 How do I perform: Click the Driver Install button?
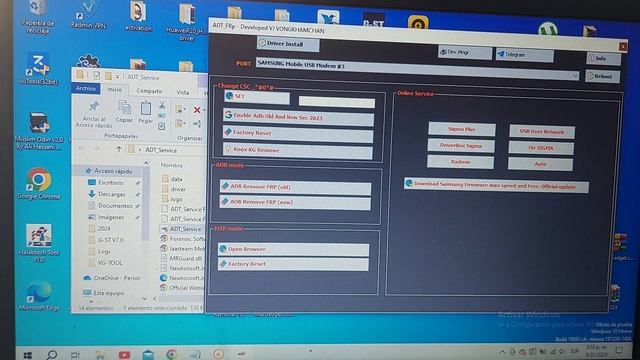click(x=288, y=44)
